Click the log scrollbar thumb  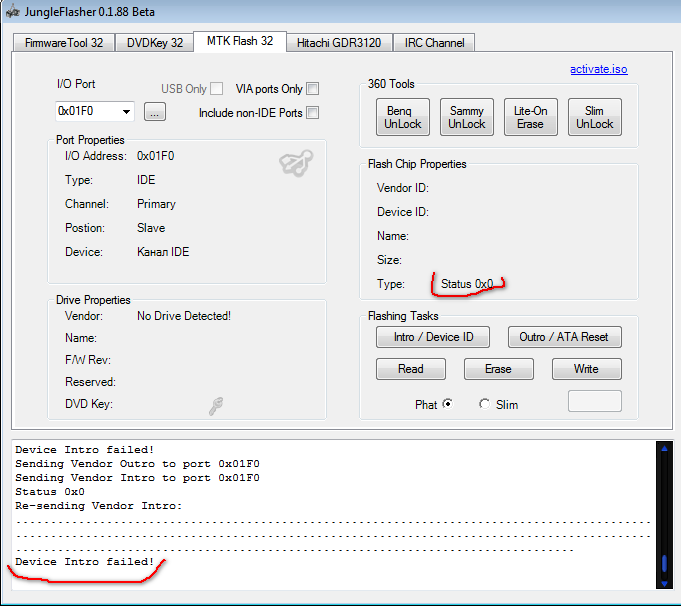click(x=664, y=563)
